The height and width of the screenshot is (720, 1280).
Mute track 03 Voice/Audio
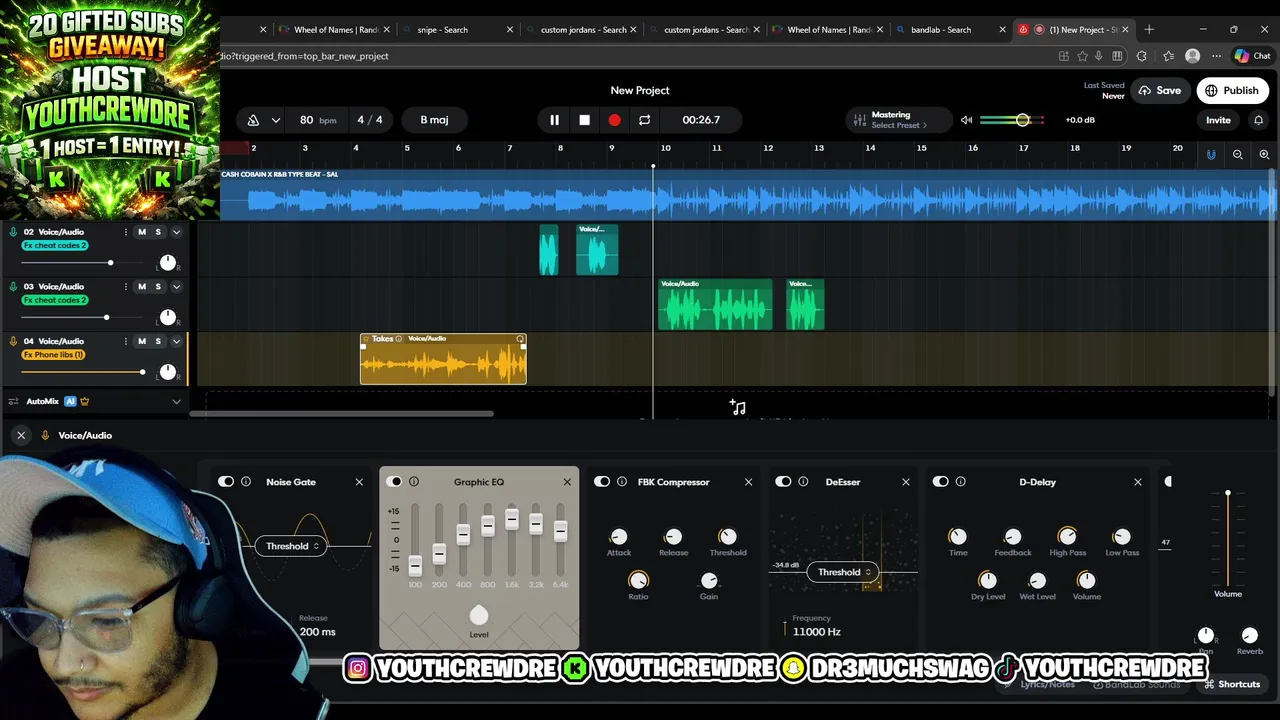[141, 287]
